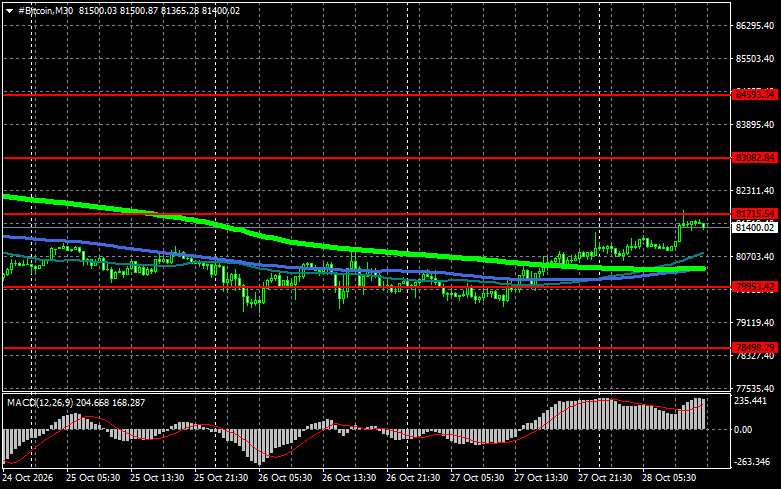781x489 pixels.
Task: Click the 24 Oct 2026 time axis label
Action: (28, 478)
